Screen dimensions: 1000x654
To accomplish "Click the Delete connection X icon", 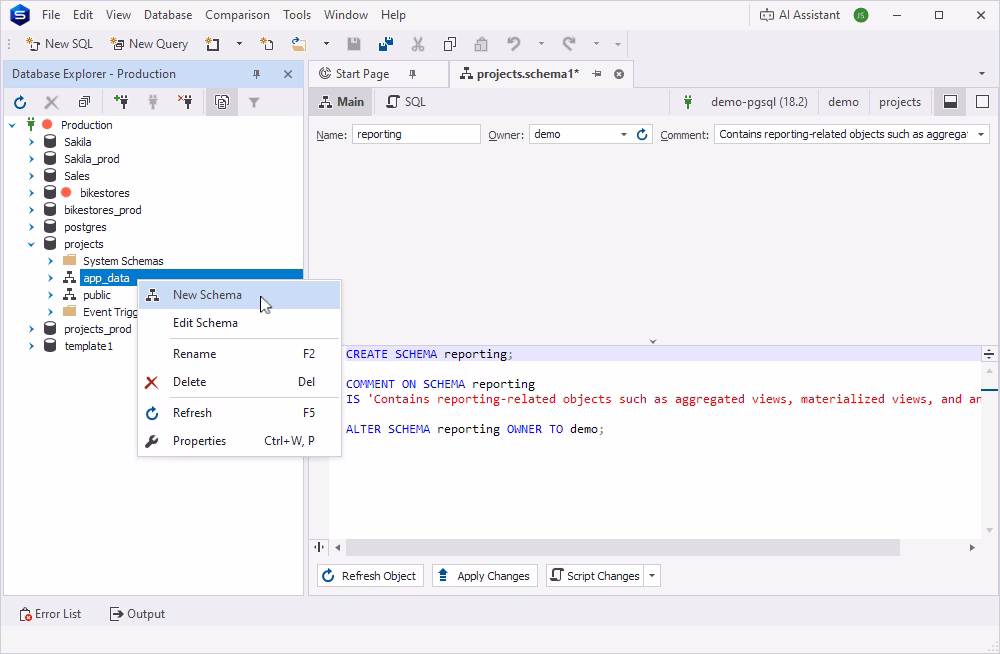I will click(x=52, y=102).
